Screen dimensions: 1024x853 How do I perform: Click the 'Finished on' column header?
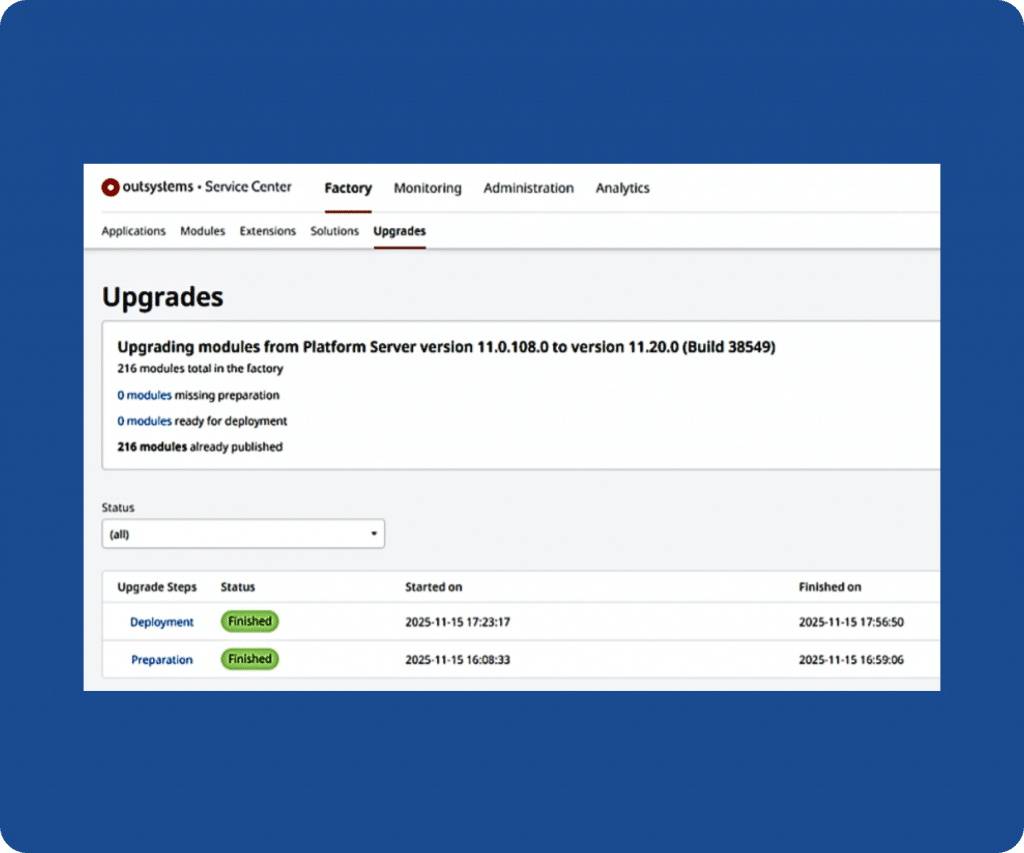point(830,587)
